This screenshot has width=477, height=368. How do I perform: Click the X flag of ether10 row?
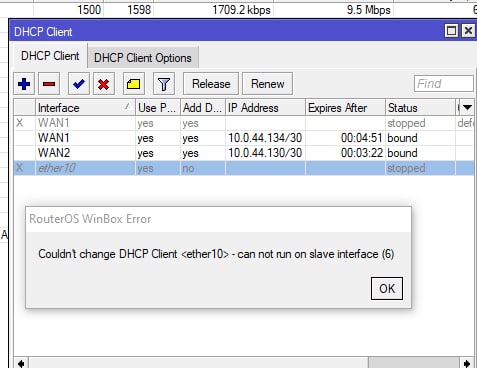(x=19, y=168)
